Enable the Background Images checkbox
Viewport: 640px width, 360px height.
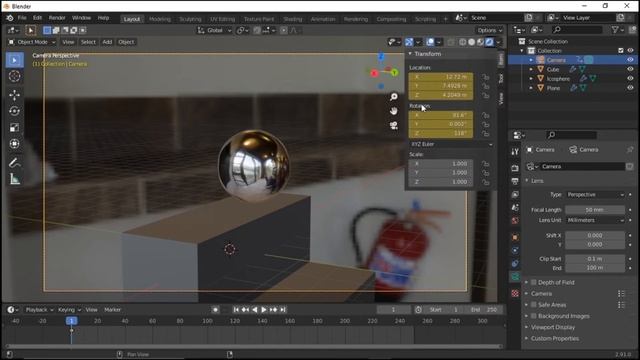533,316
